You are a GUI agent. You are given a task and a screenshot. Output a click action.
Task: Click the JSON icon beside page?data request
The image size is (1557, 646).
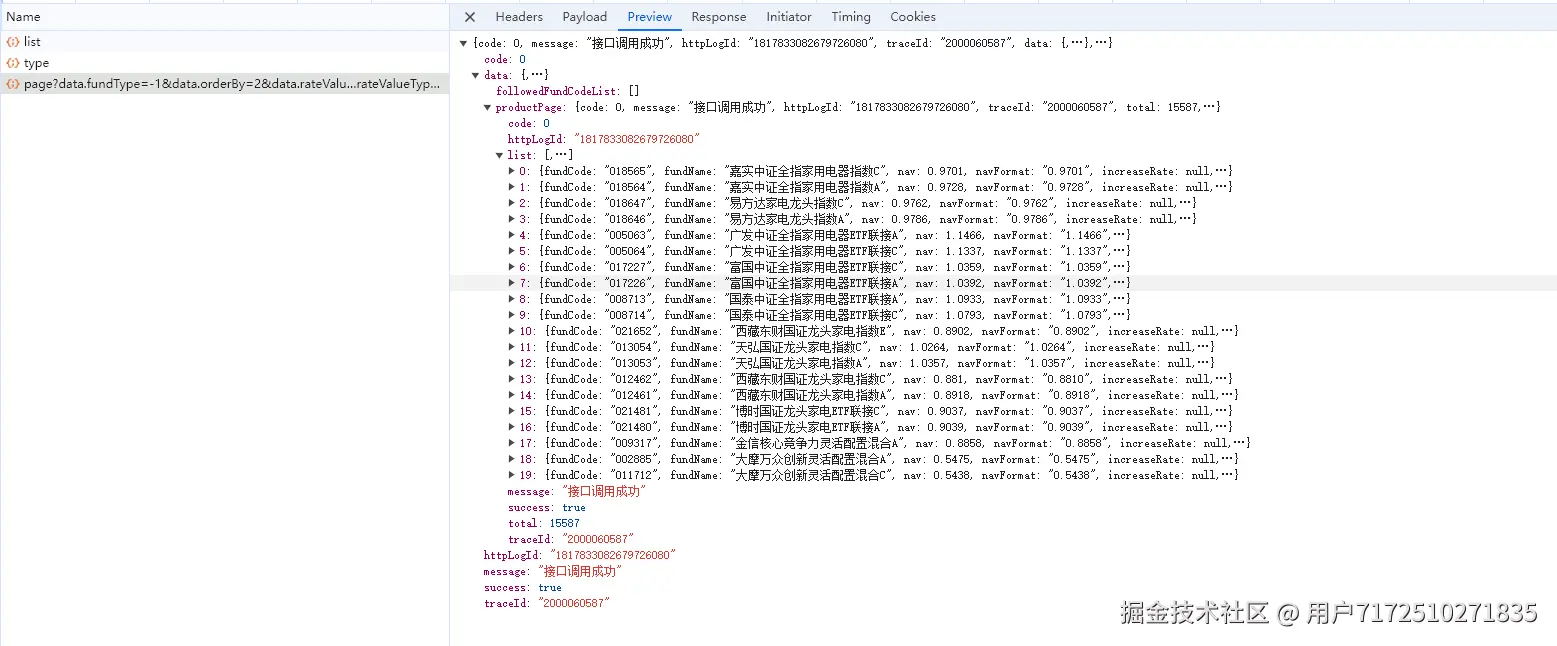click(x=13, y=84)
